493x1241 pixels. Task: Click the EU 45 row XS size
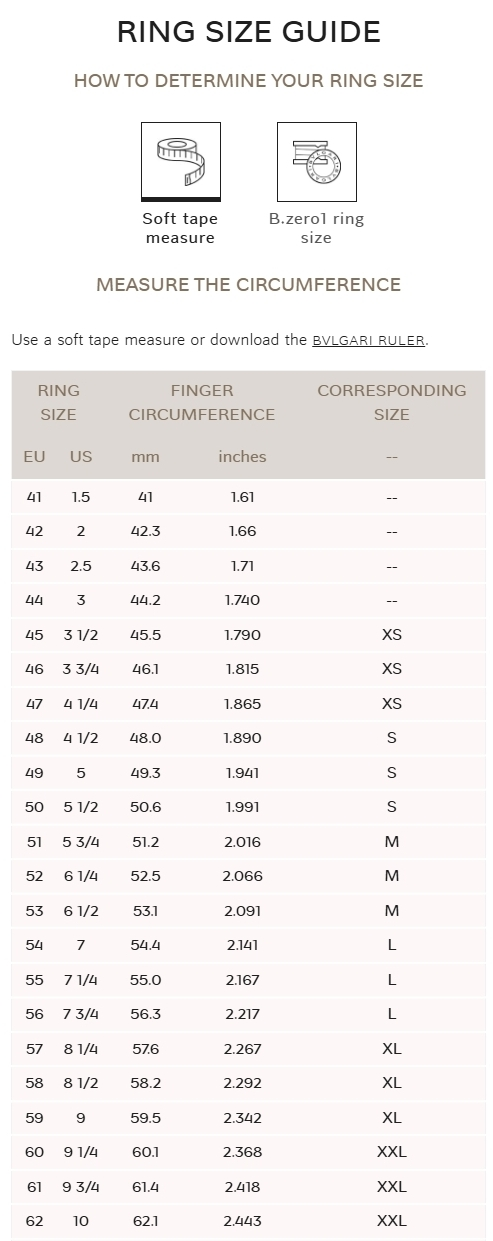[392, 635]
